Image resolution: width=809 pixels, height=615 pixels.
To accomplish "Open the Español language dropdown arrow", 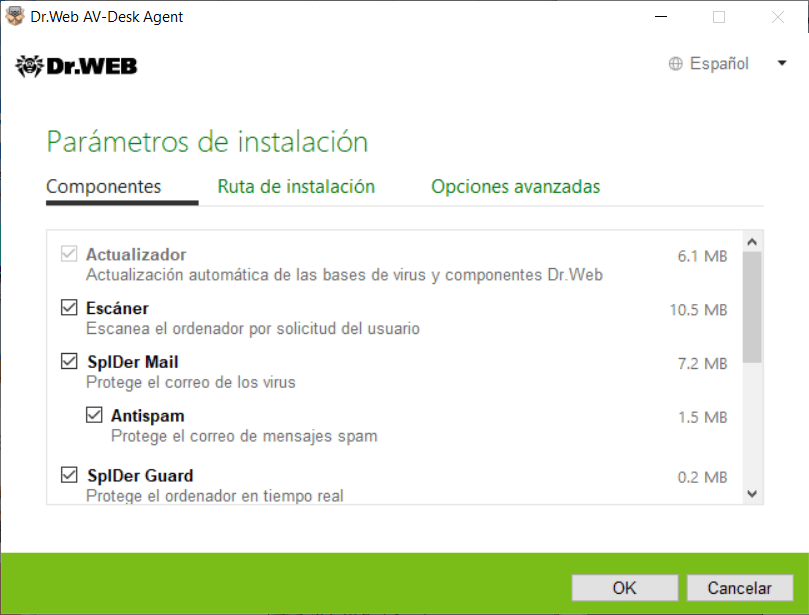I will tap(782, 63).
